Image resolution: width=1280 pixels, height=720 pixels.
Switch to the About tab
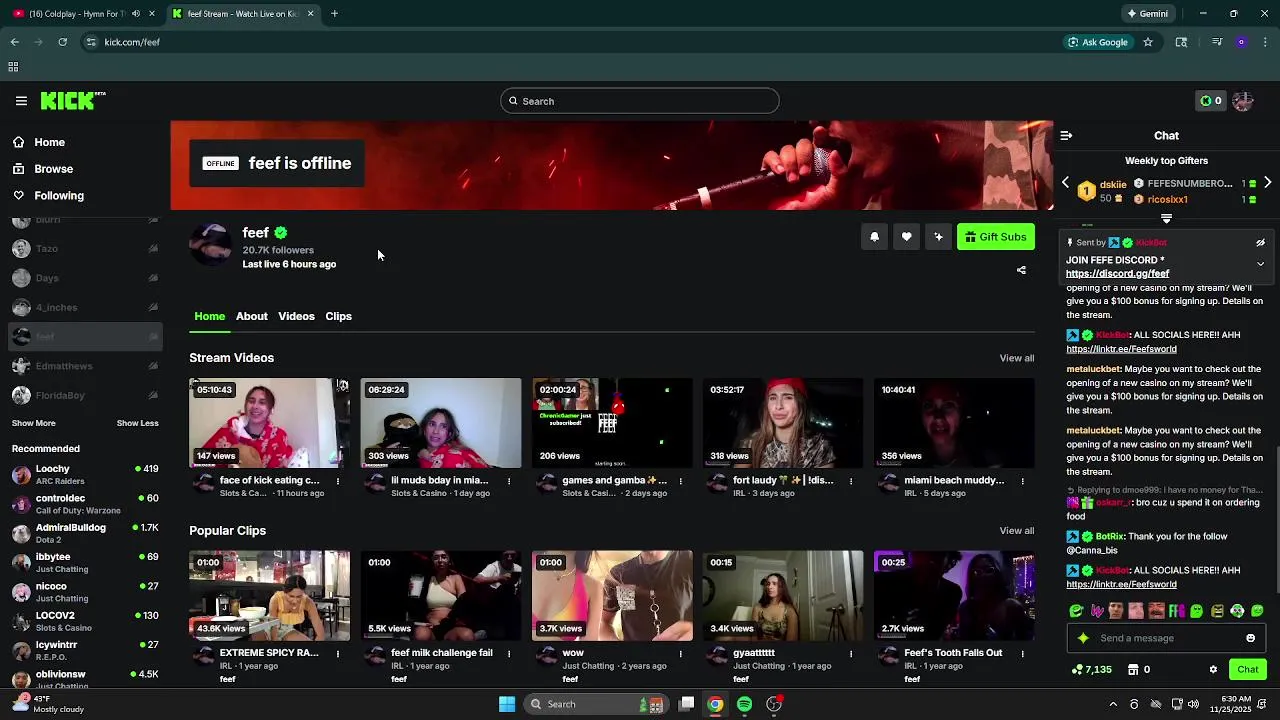[x=251, y=316]
